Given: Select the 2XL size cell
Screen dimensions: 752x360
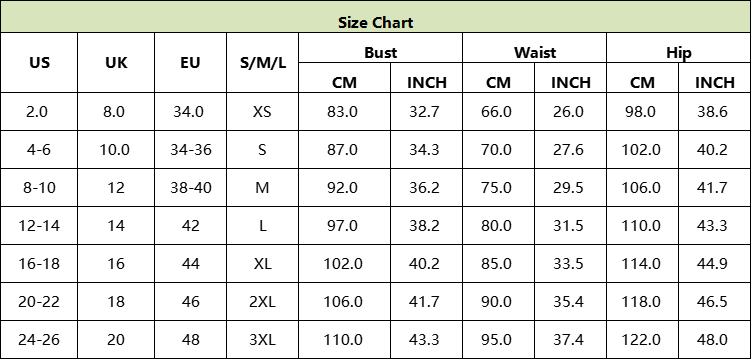Looking at the screenshot, I should tap(262, 302).
